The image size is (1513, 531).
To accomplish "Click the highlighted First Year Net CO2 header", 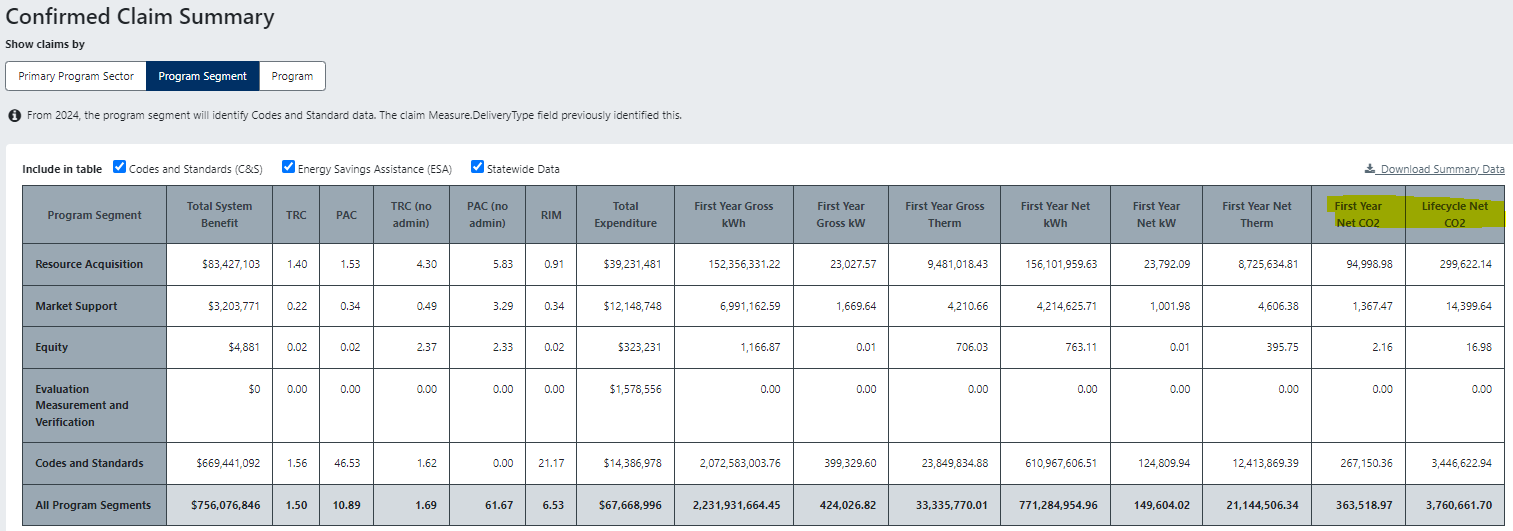I will pyautogui.click(x=1358, y=214).
